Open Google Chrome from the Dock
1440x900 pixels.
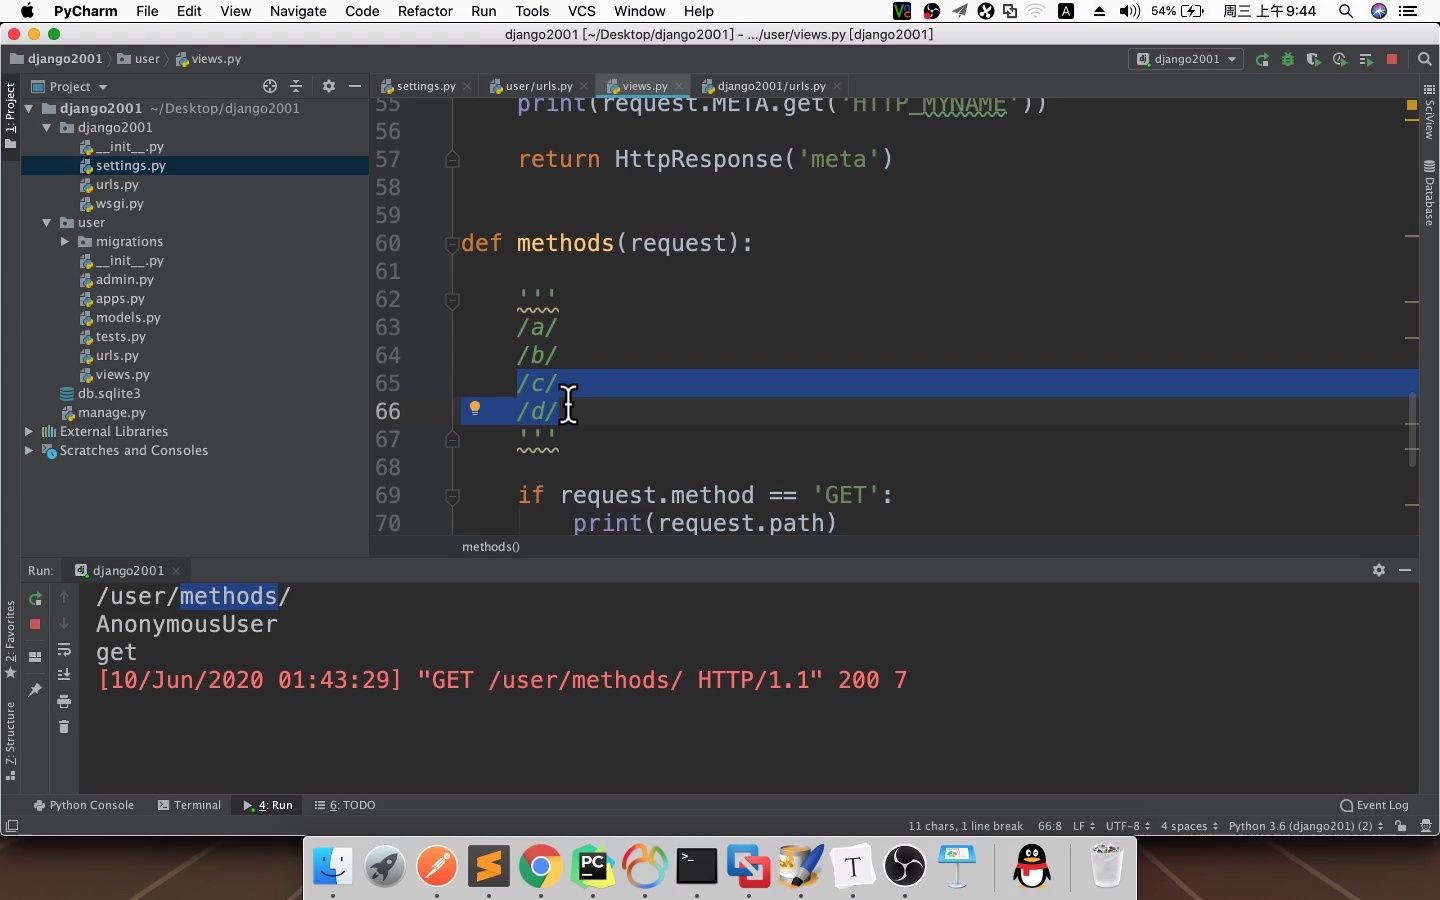540,866
